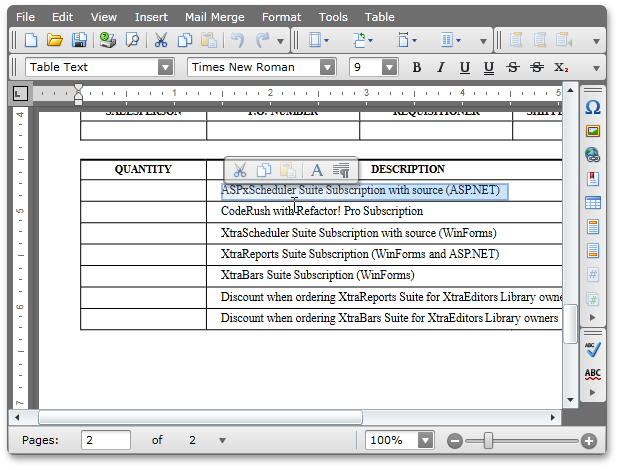Click the Undo arrow icon
The width and height of the screenshot is (620, 470).
tap(237, 40)
